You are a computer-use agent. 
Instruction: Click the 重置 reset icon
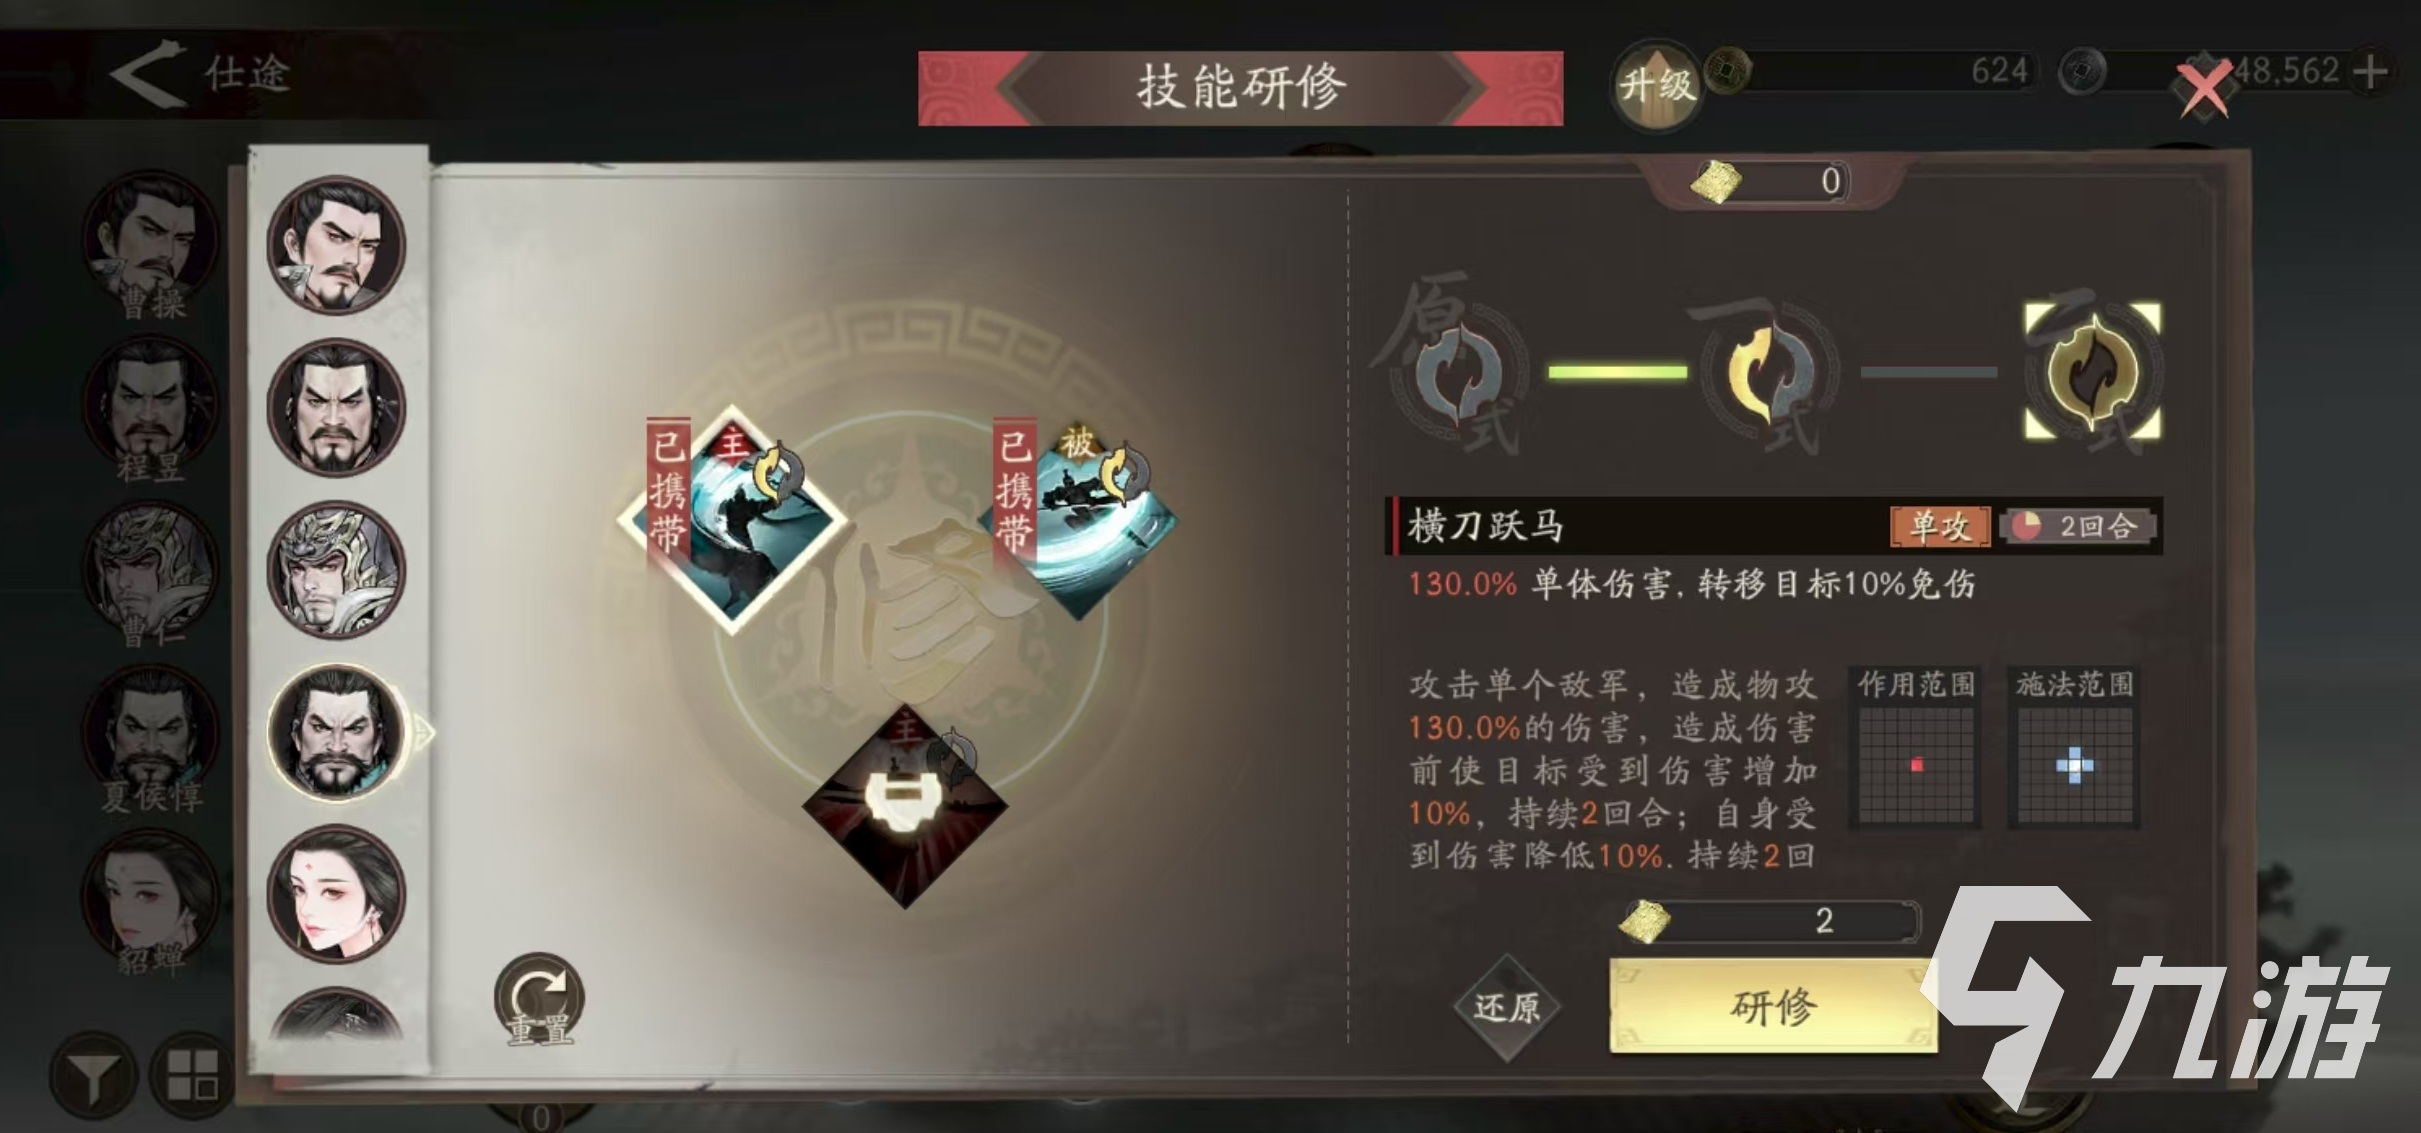pyautogui.click(x=539, y=998)
